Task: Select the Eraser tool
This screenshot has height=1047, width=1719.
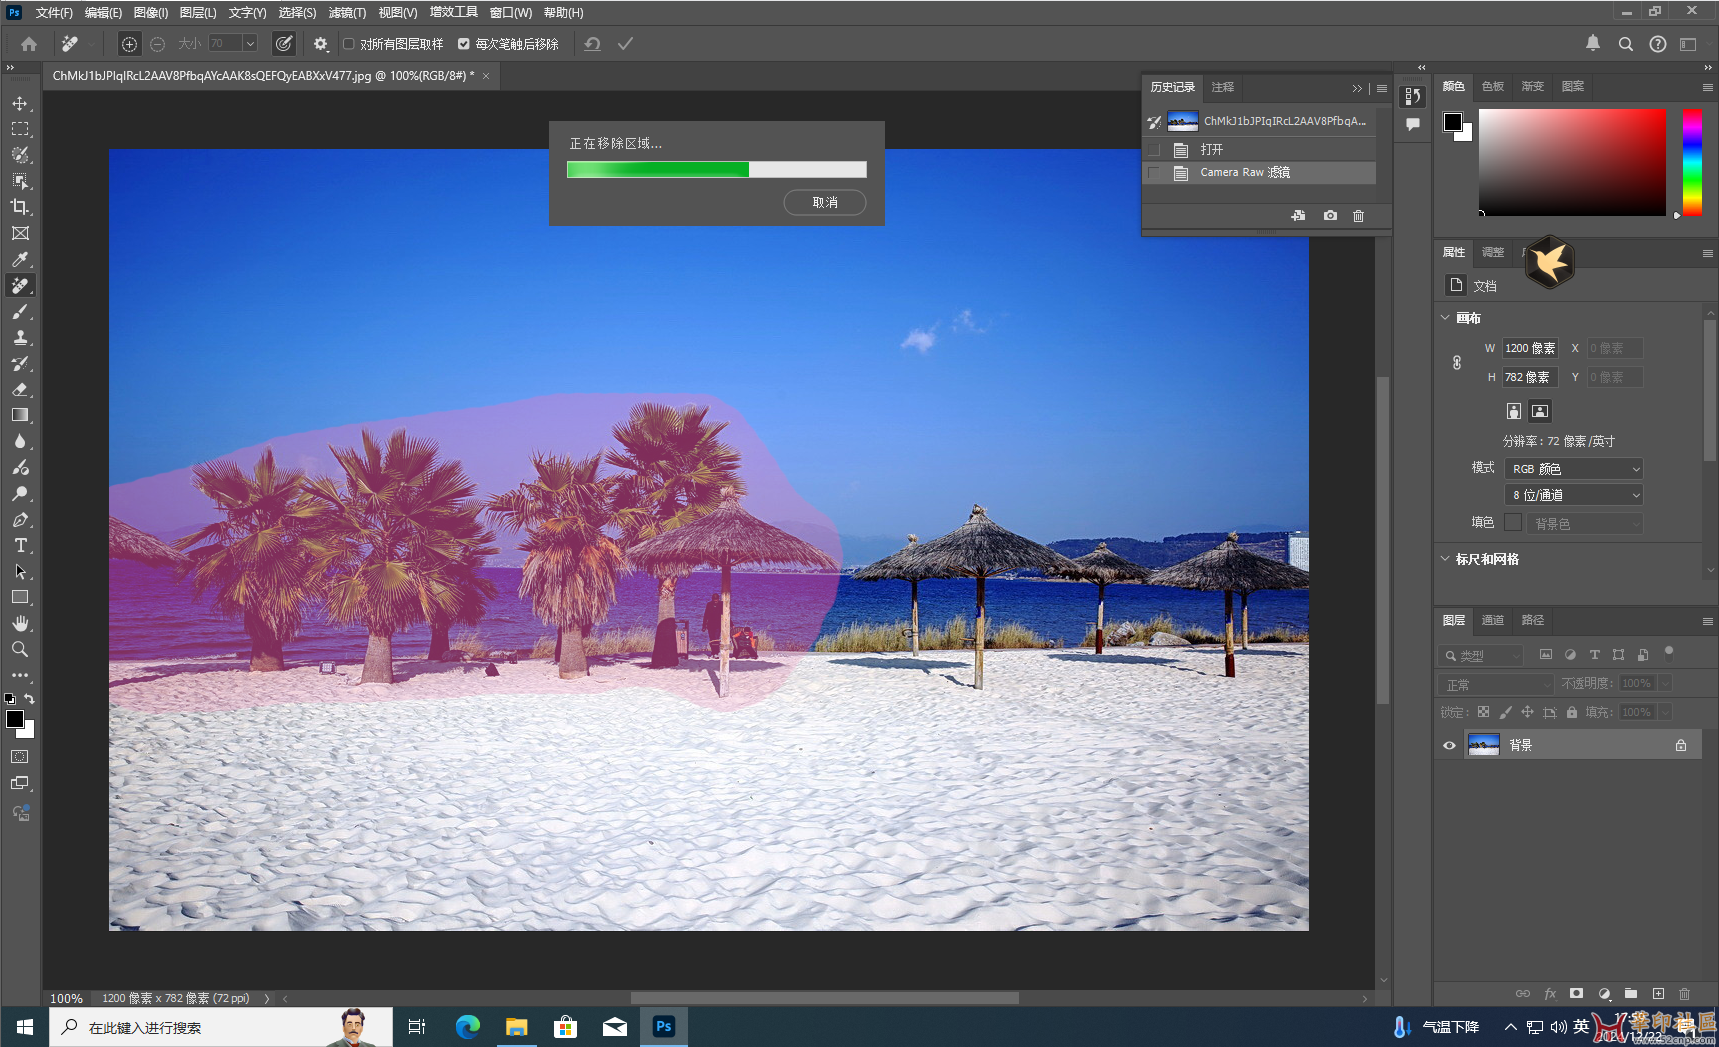Action: tap(20, 390)
